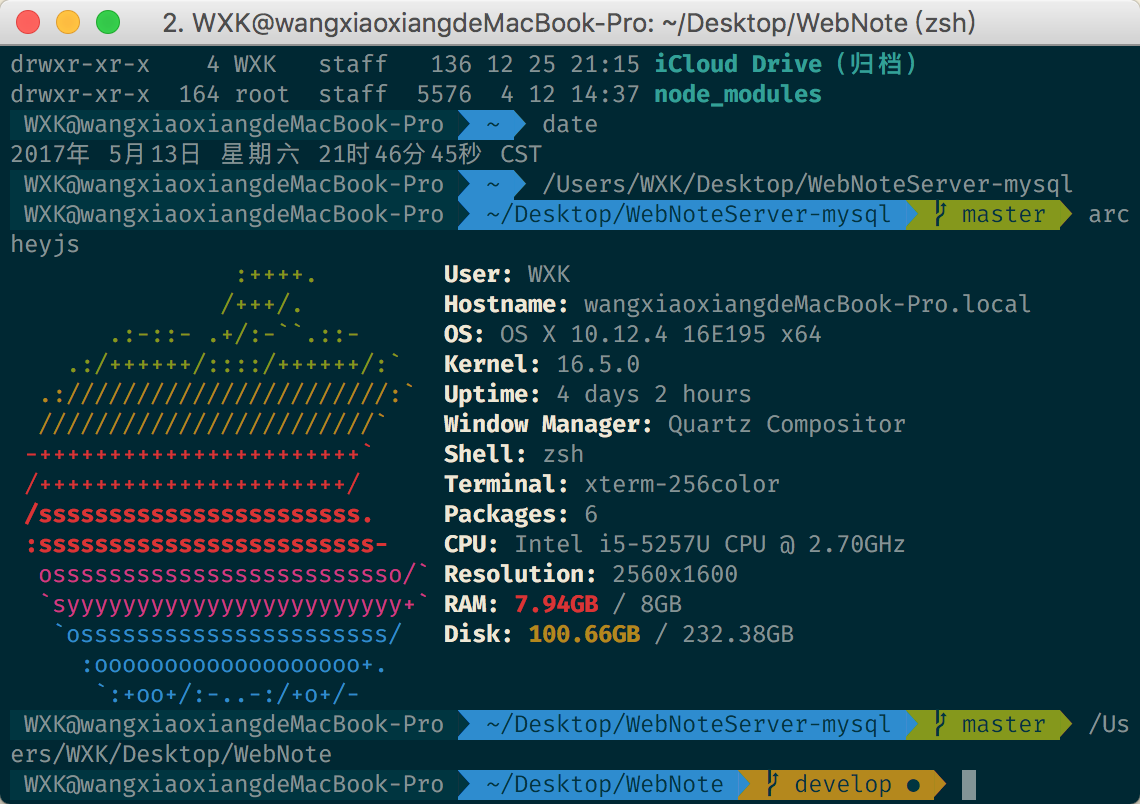Click the ~/Desktop/WebNote path segment on the last prompt
The image size is (1140, 804).
(604, 785)
